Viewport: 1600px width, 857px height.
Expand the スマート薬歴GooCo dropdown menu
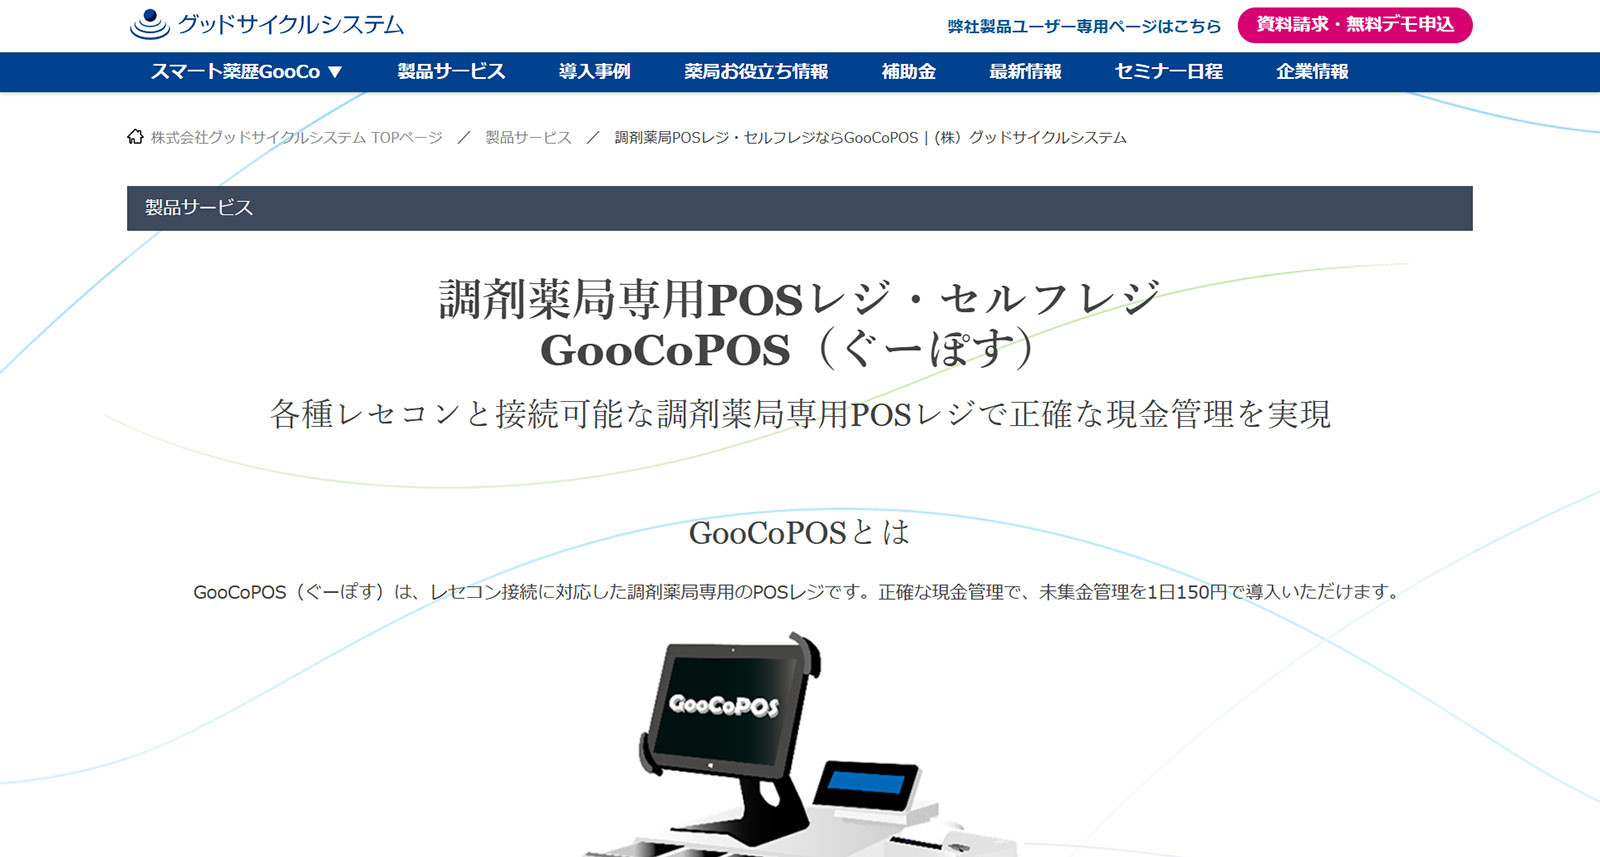pyautogui.click(x=246, y=72)
